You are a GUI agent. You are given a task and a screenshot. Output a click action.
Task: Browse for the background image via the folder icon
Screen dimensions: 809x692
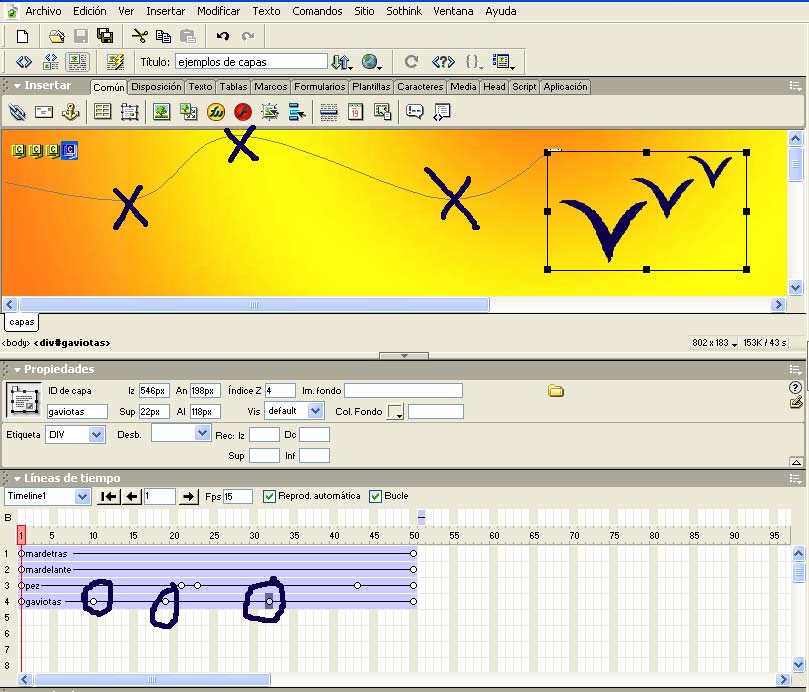(x=556, y=391)
